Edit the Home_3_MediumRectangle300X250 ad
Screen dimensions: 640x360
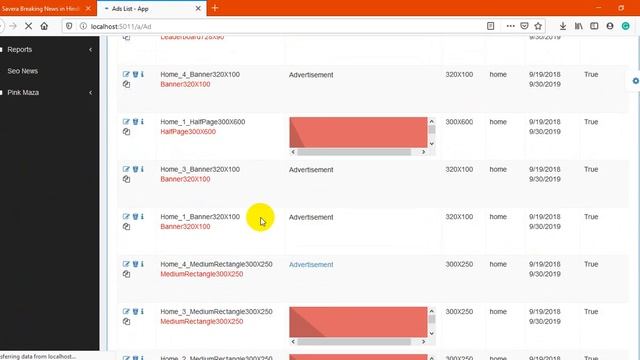126,311
